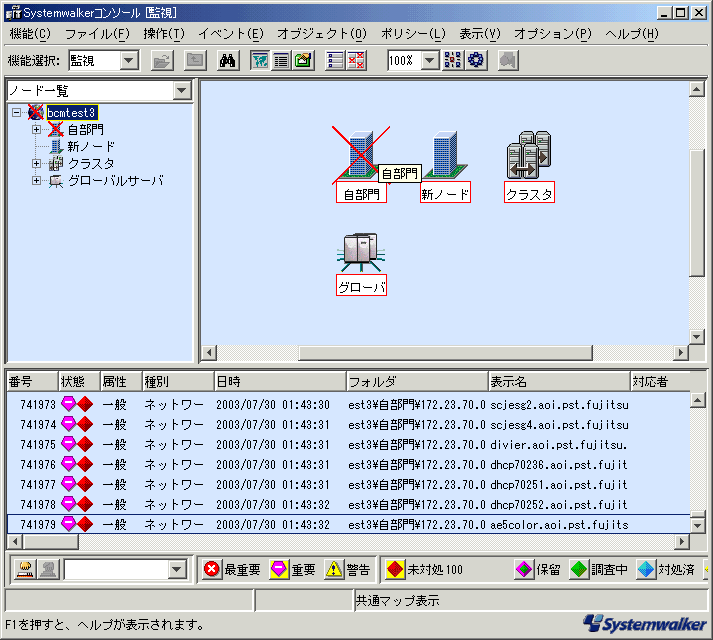This screenshot has width=713, height=640.
Task: Click the 日時 column header
Action: [280, 382]
